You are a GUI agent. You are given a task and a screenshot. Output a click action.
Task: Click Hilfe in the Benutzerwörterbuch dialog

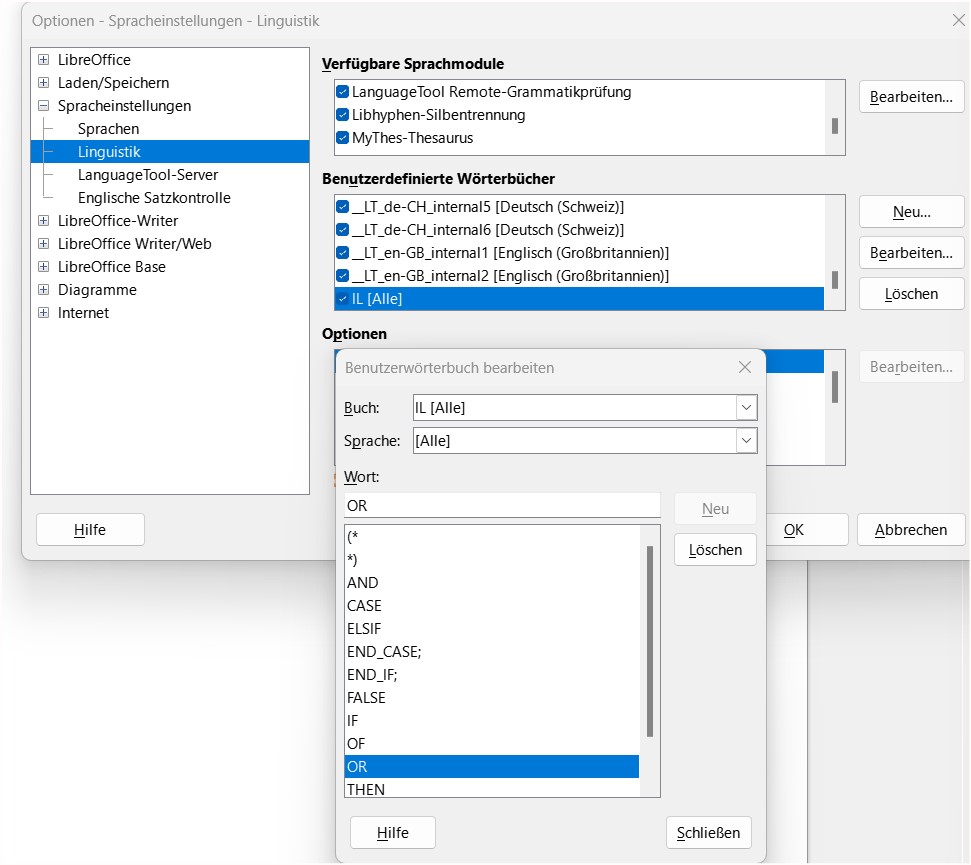tap(393, 832)
